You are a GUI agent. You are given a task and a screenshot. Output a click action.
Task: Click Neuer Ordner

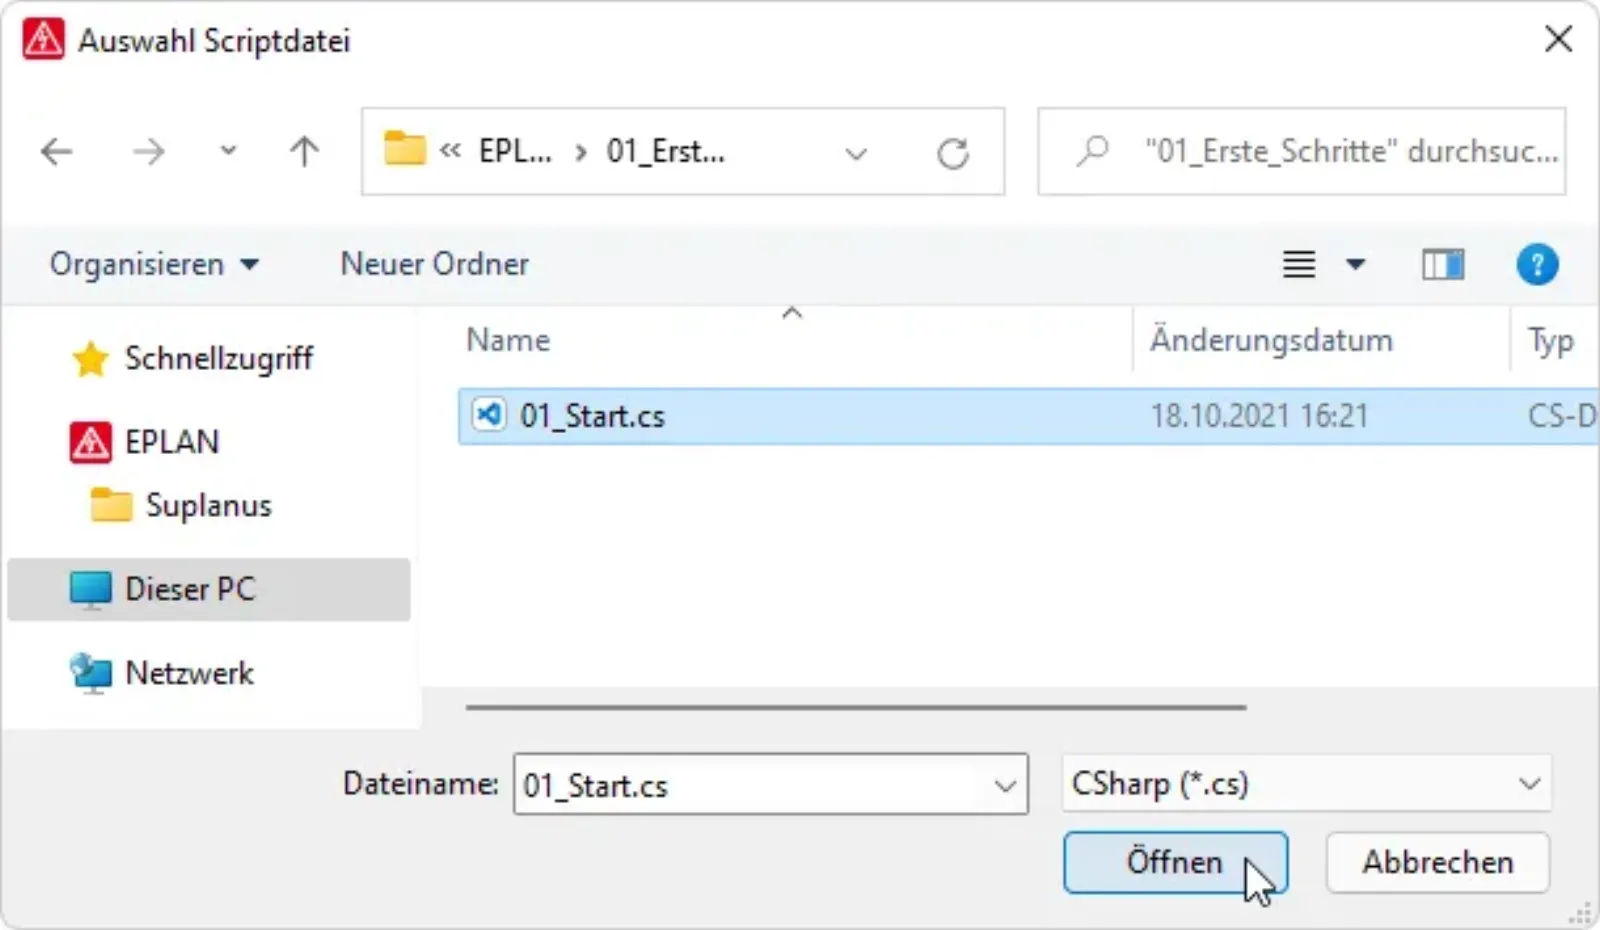click(435, 264)
